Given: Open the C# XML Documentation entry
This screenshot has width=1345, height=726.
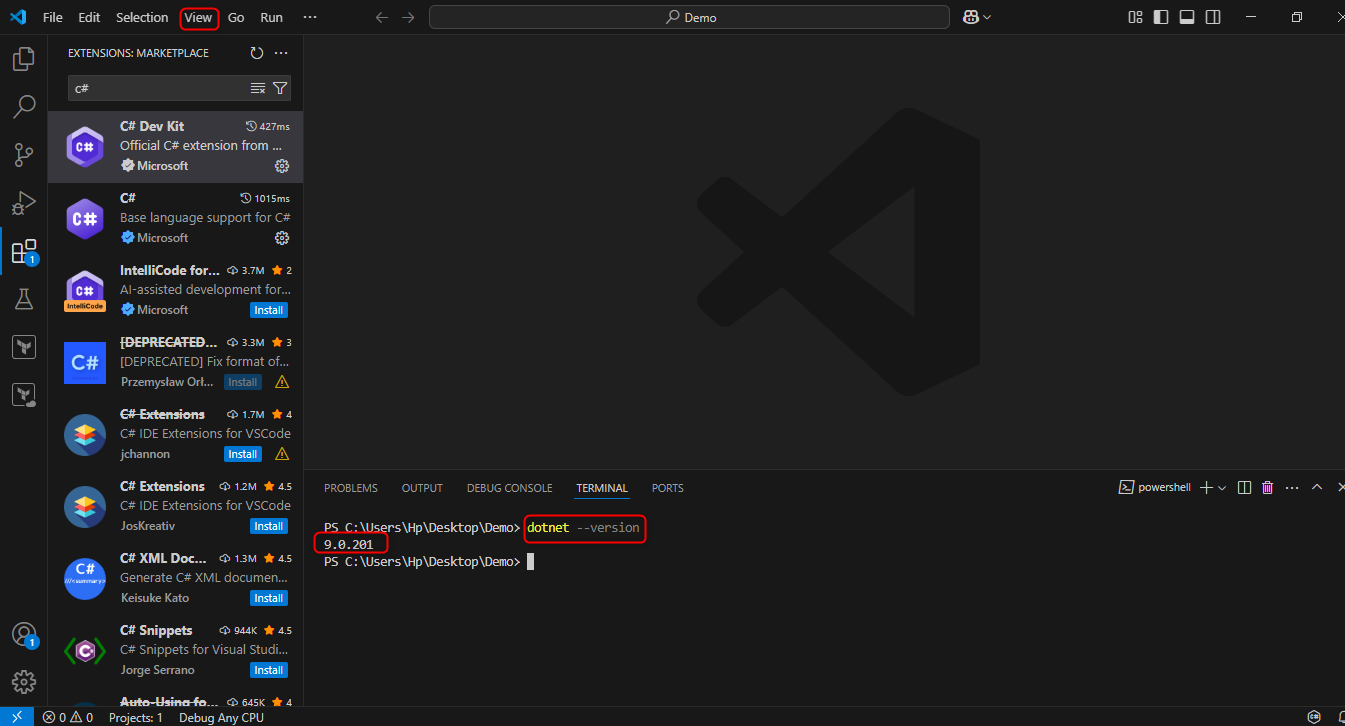Looking at the screenshot, I should [x=175, y=578].
